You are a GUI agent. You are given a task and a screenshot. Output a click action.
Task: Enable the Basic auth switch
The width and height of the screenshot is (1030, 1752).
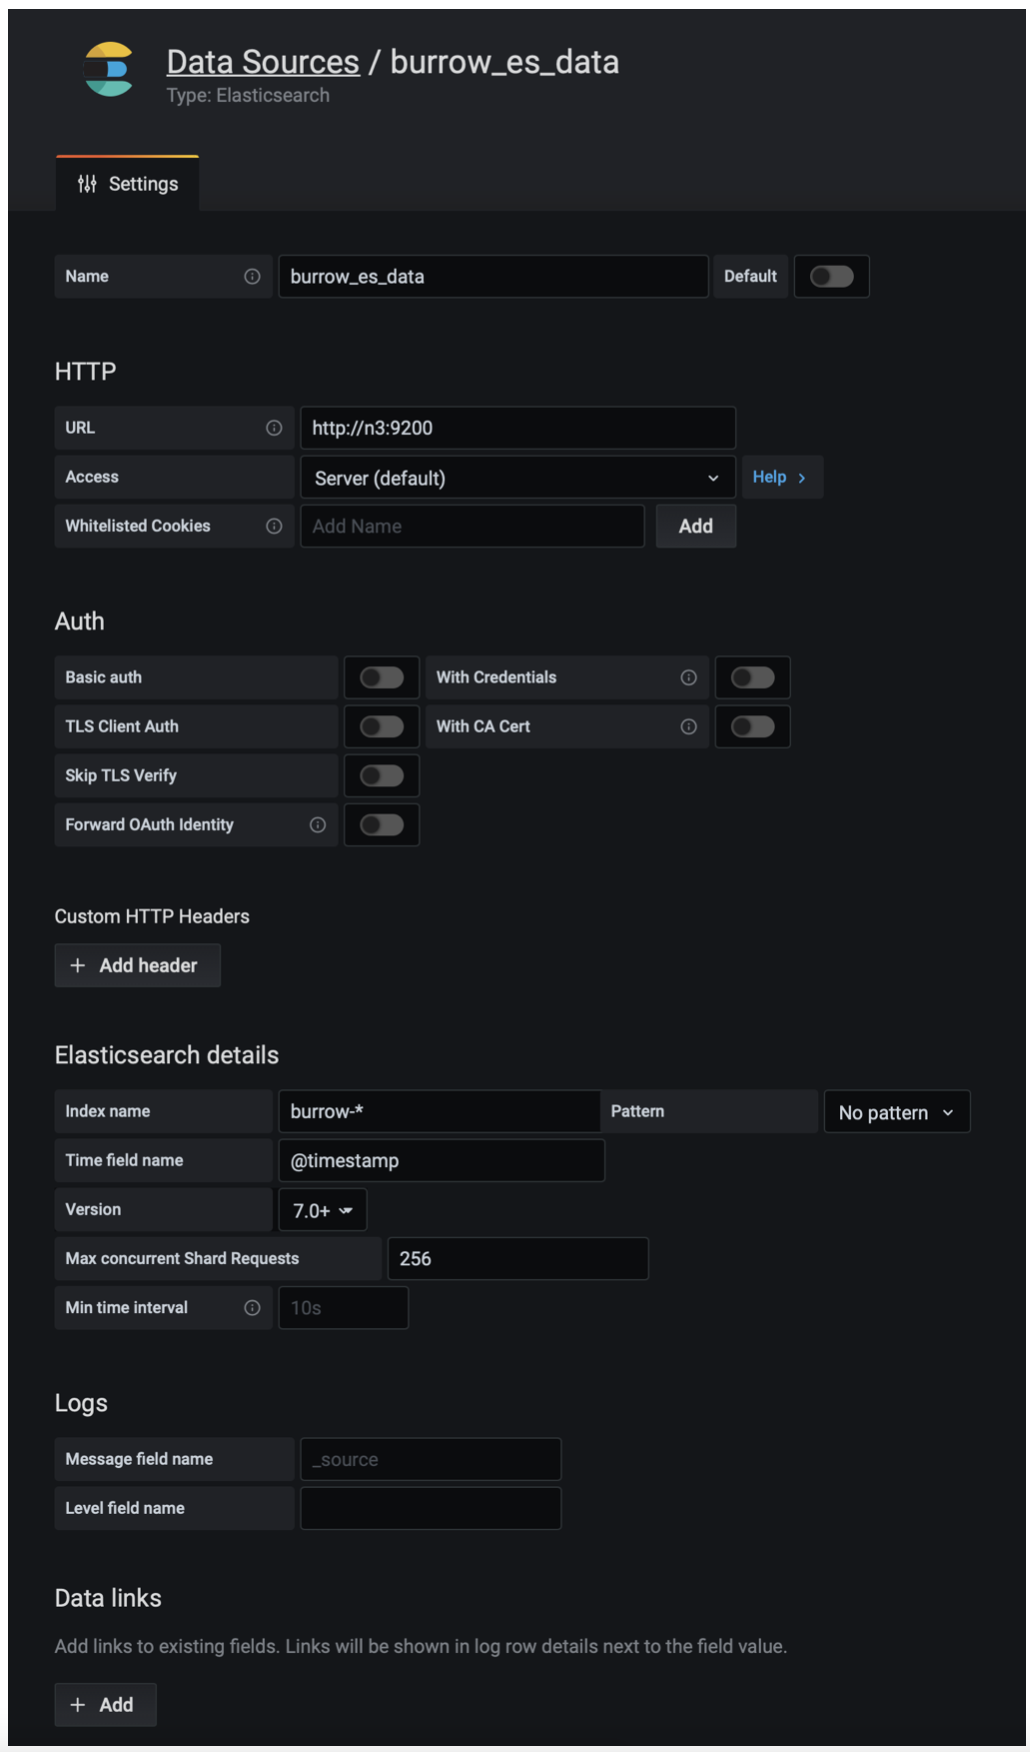pyautogui.click(x=382, y=678)
